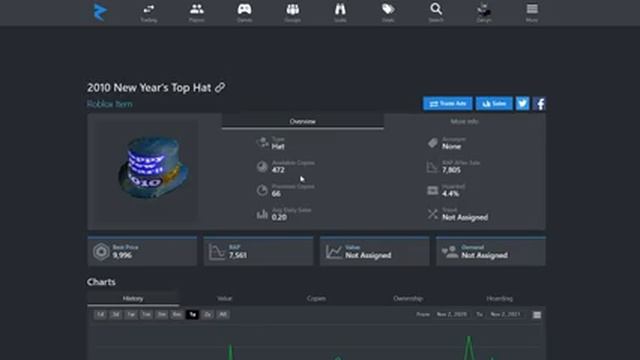
Task: Share item on Facebook
Action: [539, 104]
